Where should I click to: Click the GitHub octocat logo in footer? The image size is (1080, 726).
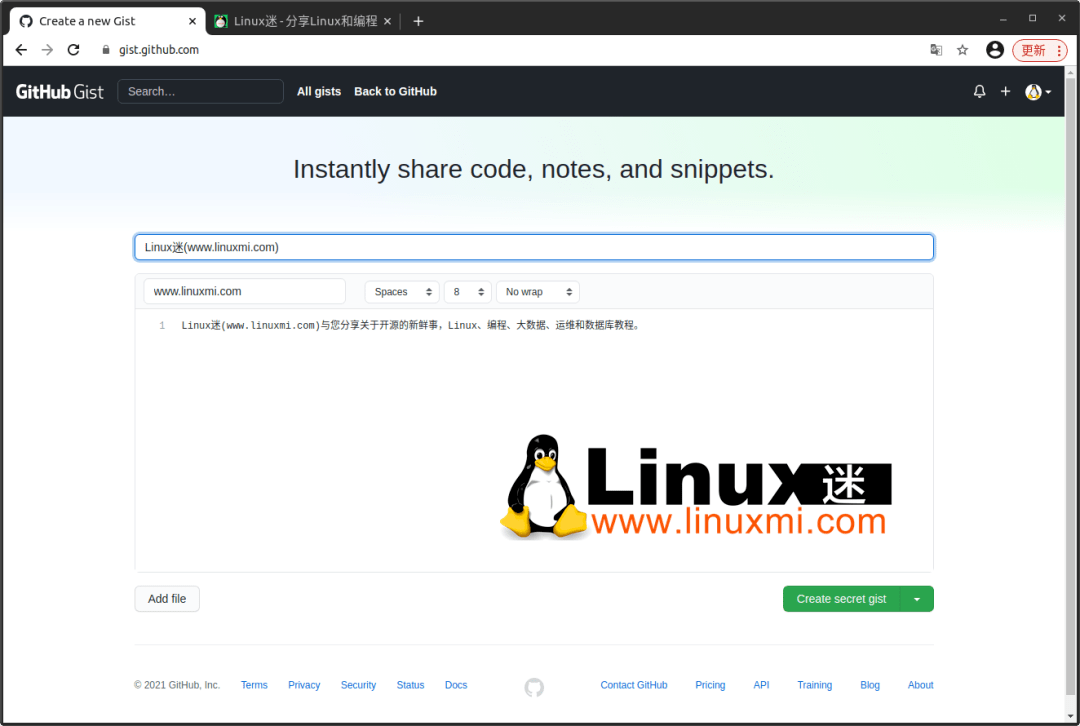click(533, 687)
